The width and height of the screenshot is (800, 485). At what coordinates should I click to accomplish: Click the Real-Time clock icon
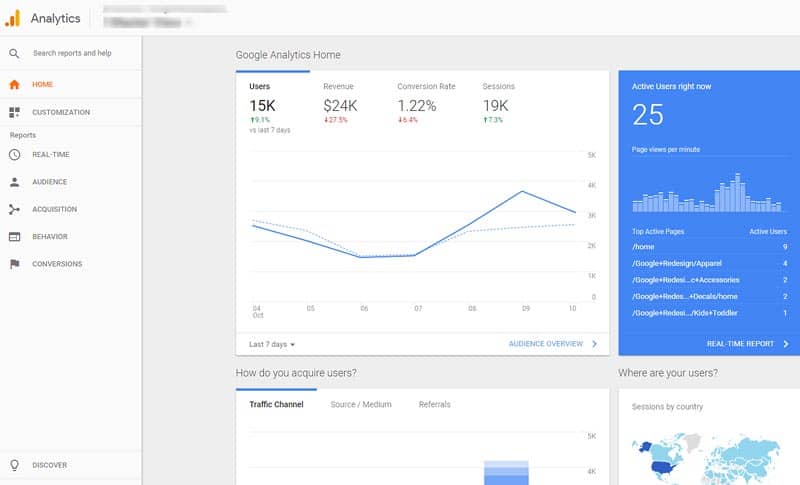click(x=14, y=155)
